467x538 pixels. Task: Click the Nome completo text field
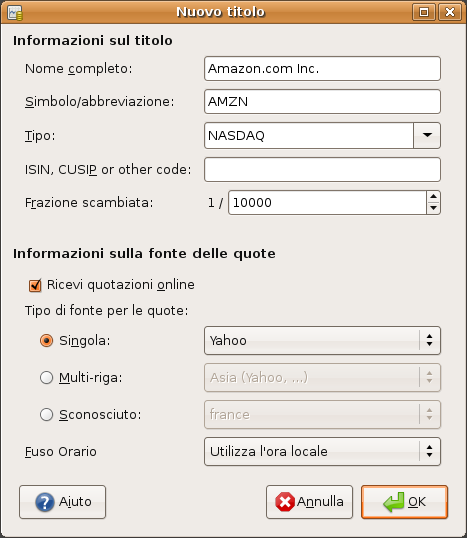322,69
